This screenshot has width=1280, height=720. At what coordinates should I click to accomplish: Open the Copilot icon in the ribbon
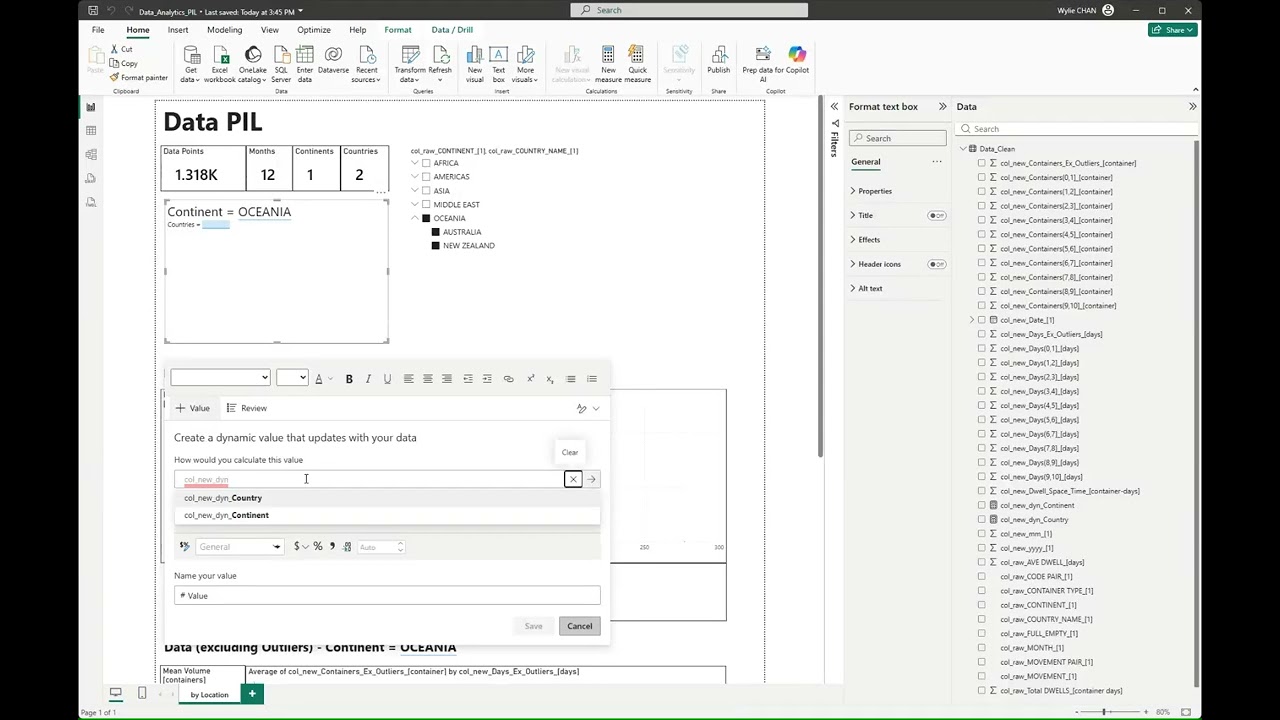tap(797, 54)
